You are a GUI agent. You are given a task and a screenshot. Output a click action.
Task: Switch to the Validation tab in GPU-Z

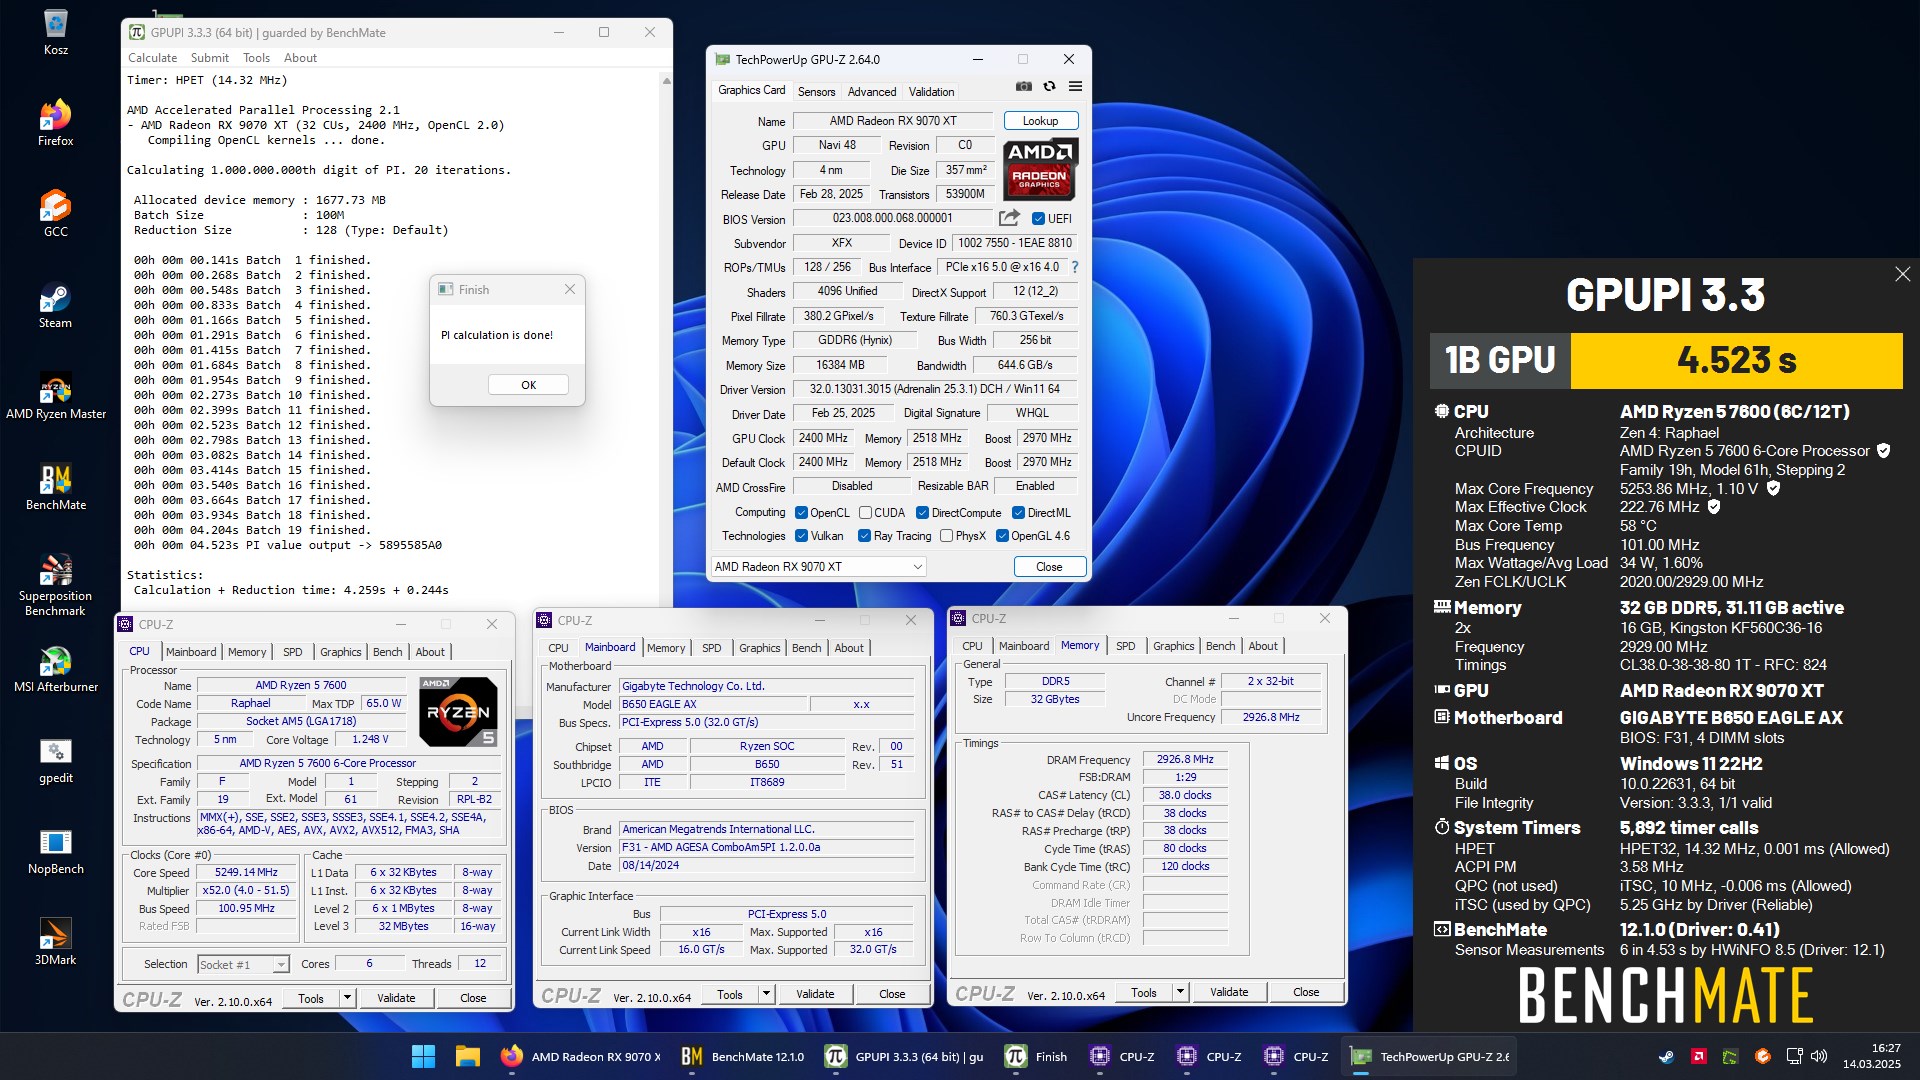pos(931,91)
